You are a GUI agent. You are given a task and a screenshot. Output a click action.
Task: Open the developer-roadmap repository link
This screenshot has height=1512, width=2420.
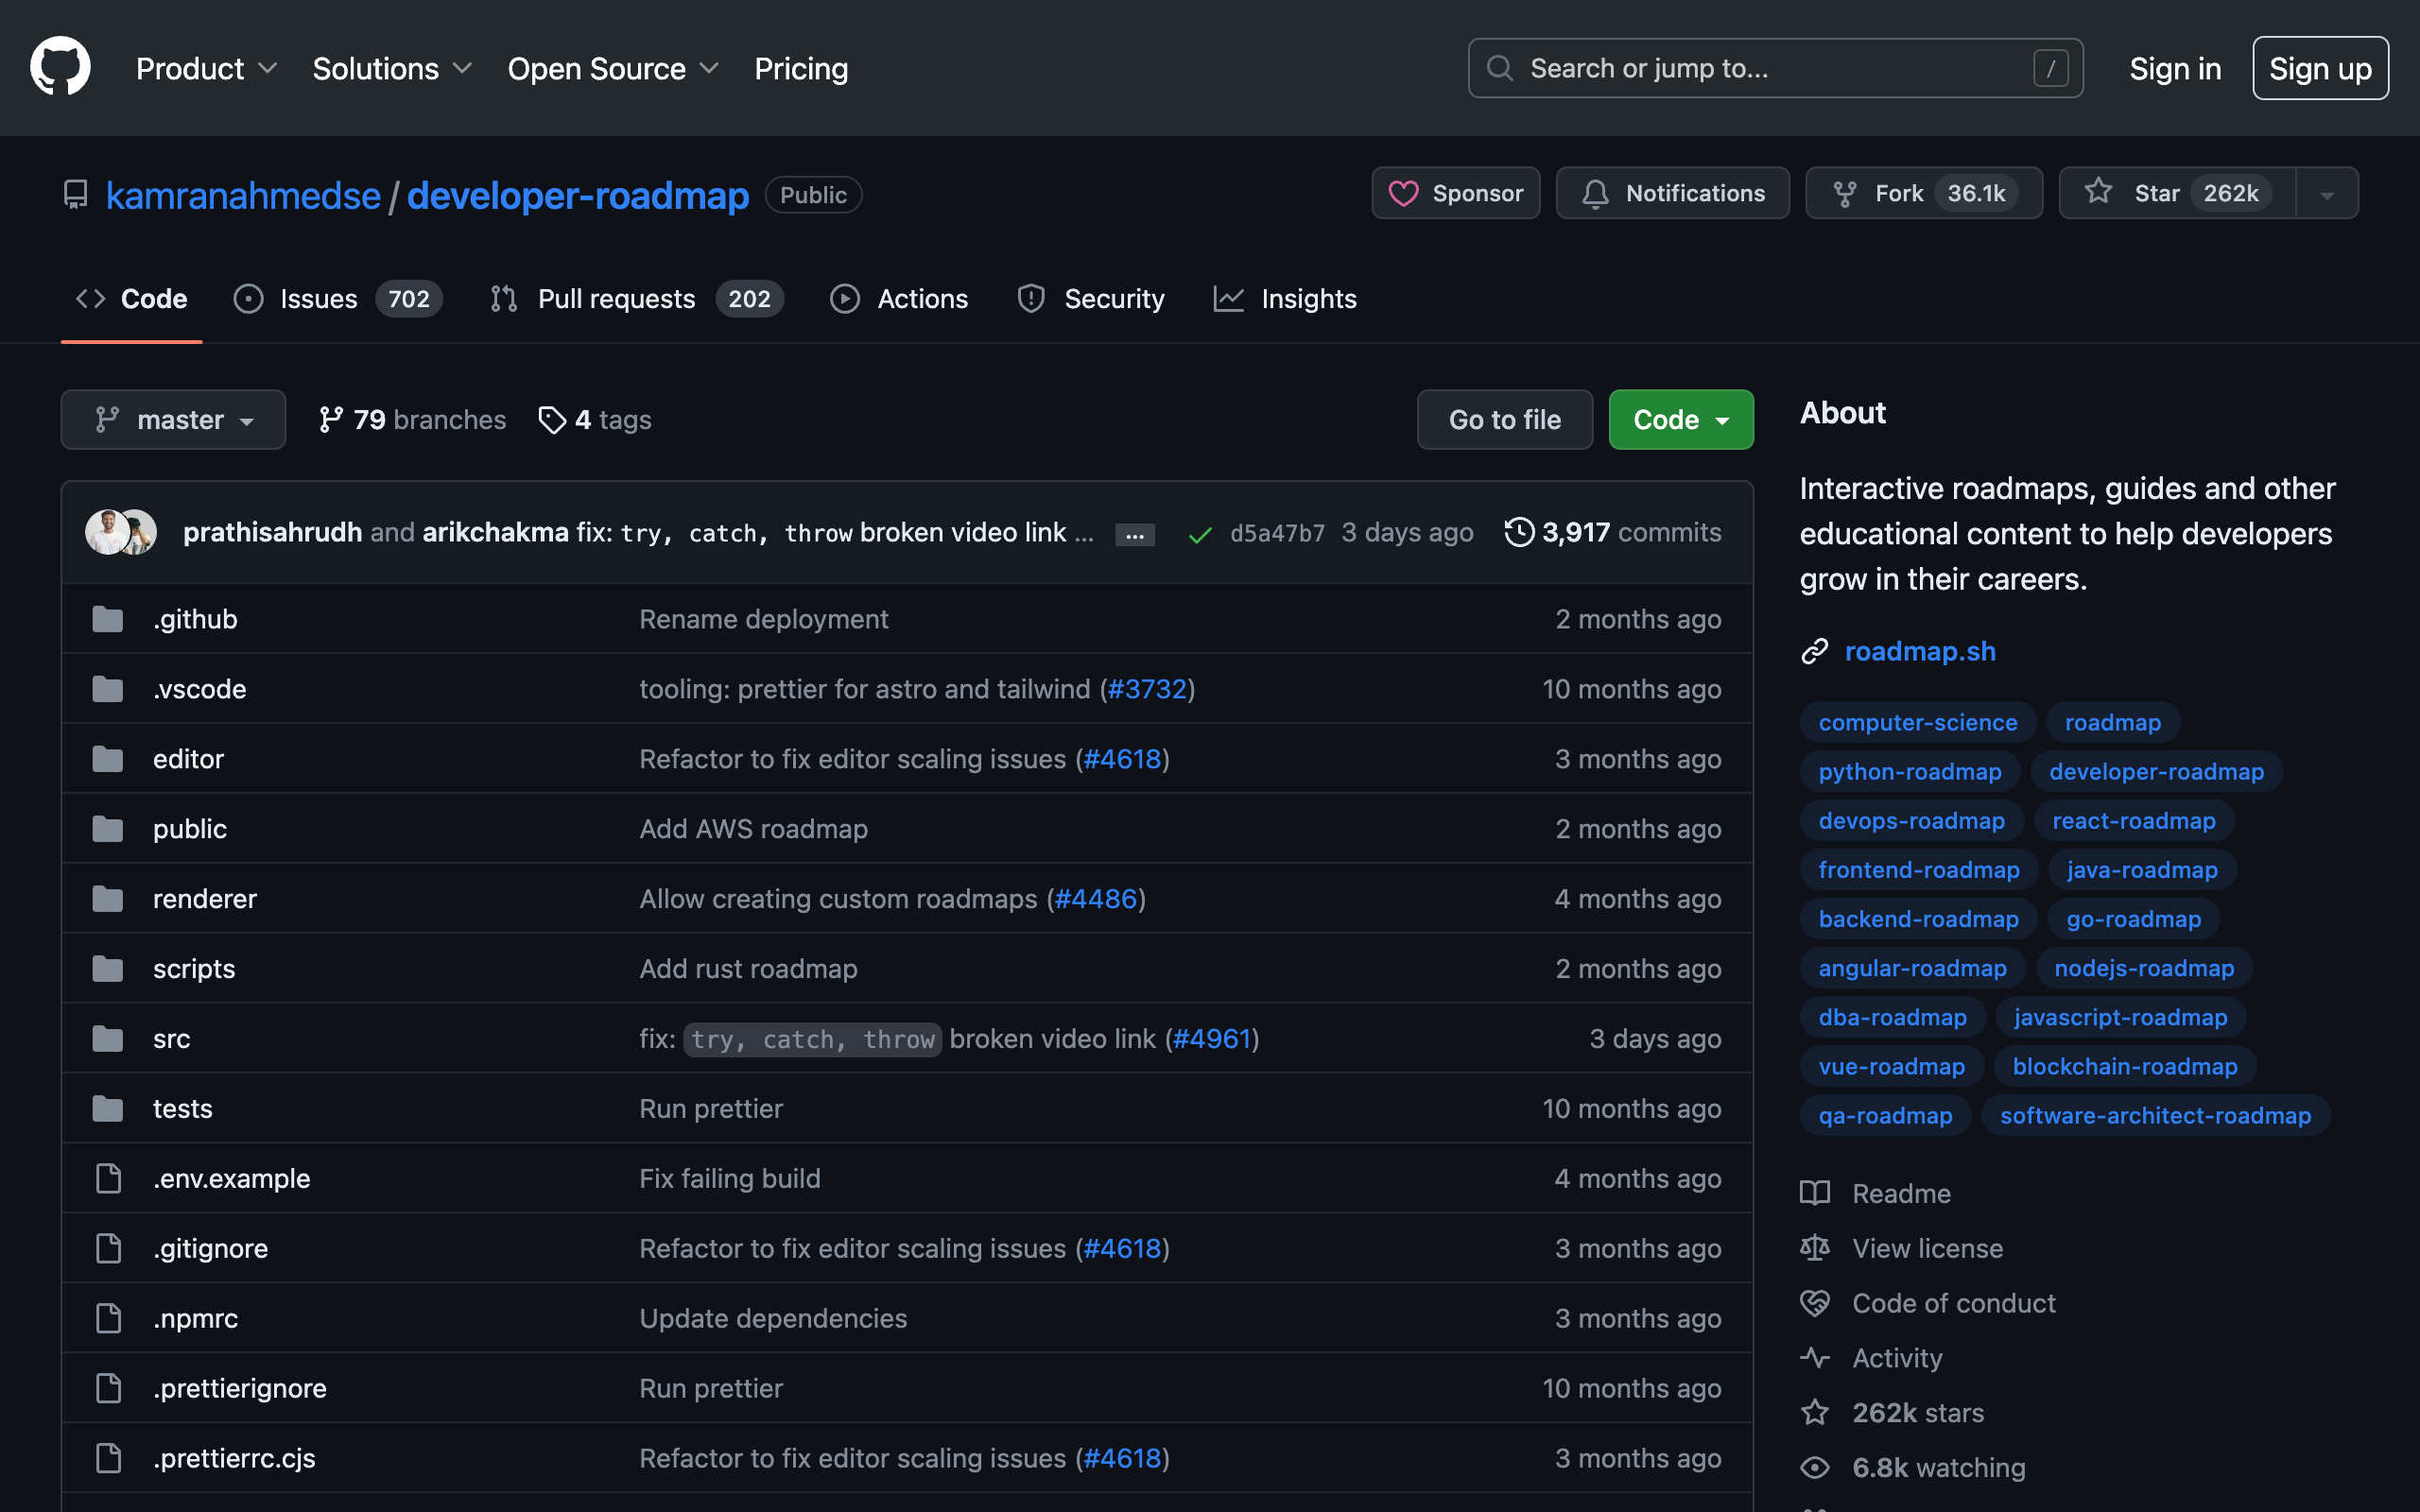tap(577, 195)
